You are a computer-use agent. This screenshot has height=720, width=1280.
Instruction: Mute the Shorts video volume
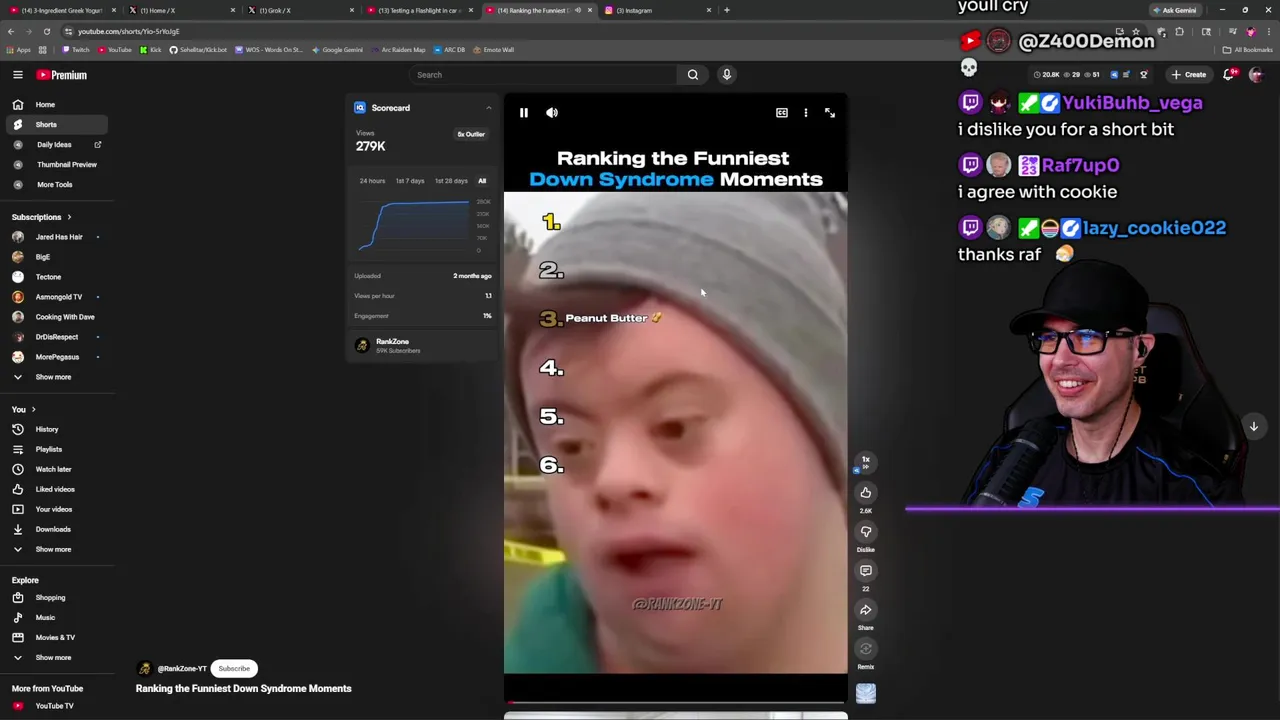(x=552, y=113)
